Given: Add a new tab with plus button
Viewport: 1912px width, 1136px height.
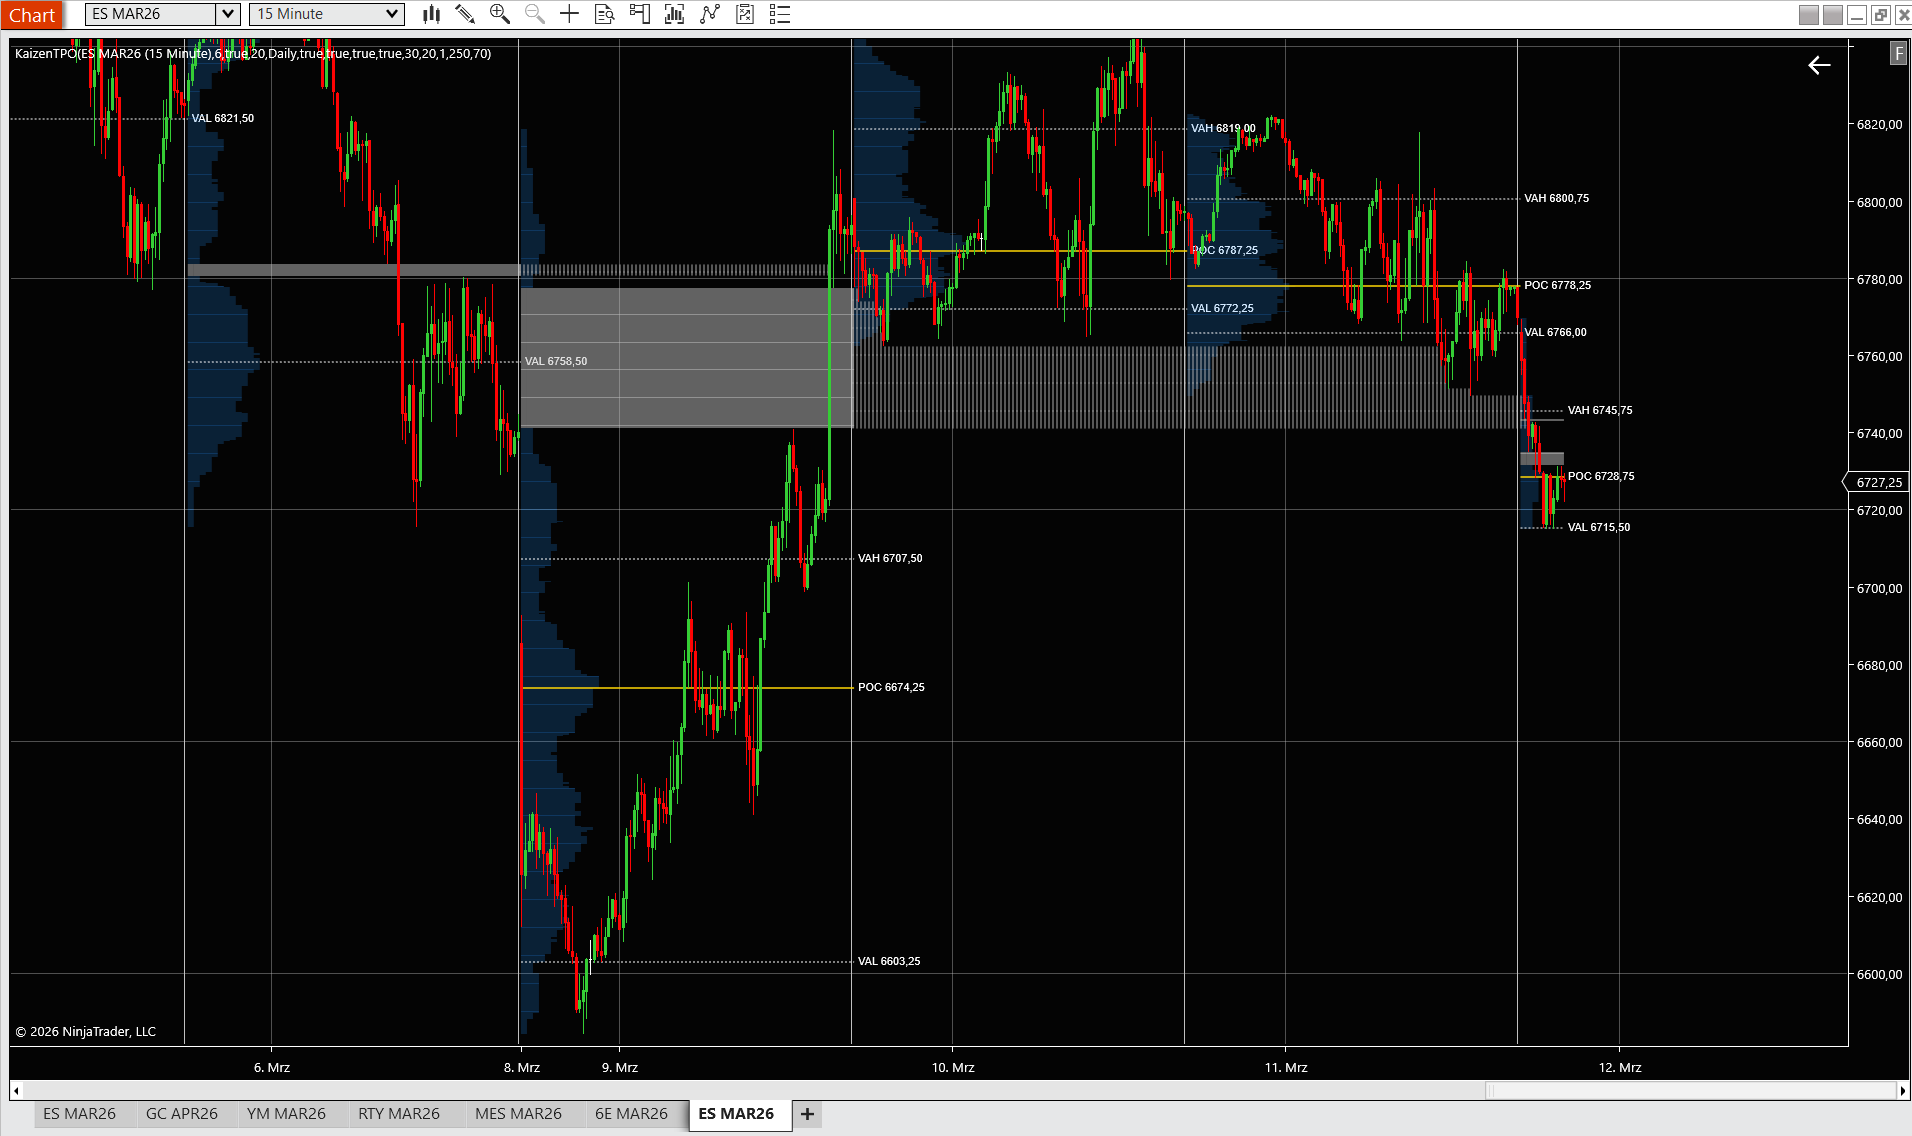Looking at the screenshot, I should coord(807,1114).
